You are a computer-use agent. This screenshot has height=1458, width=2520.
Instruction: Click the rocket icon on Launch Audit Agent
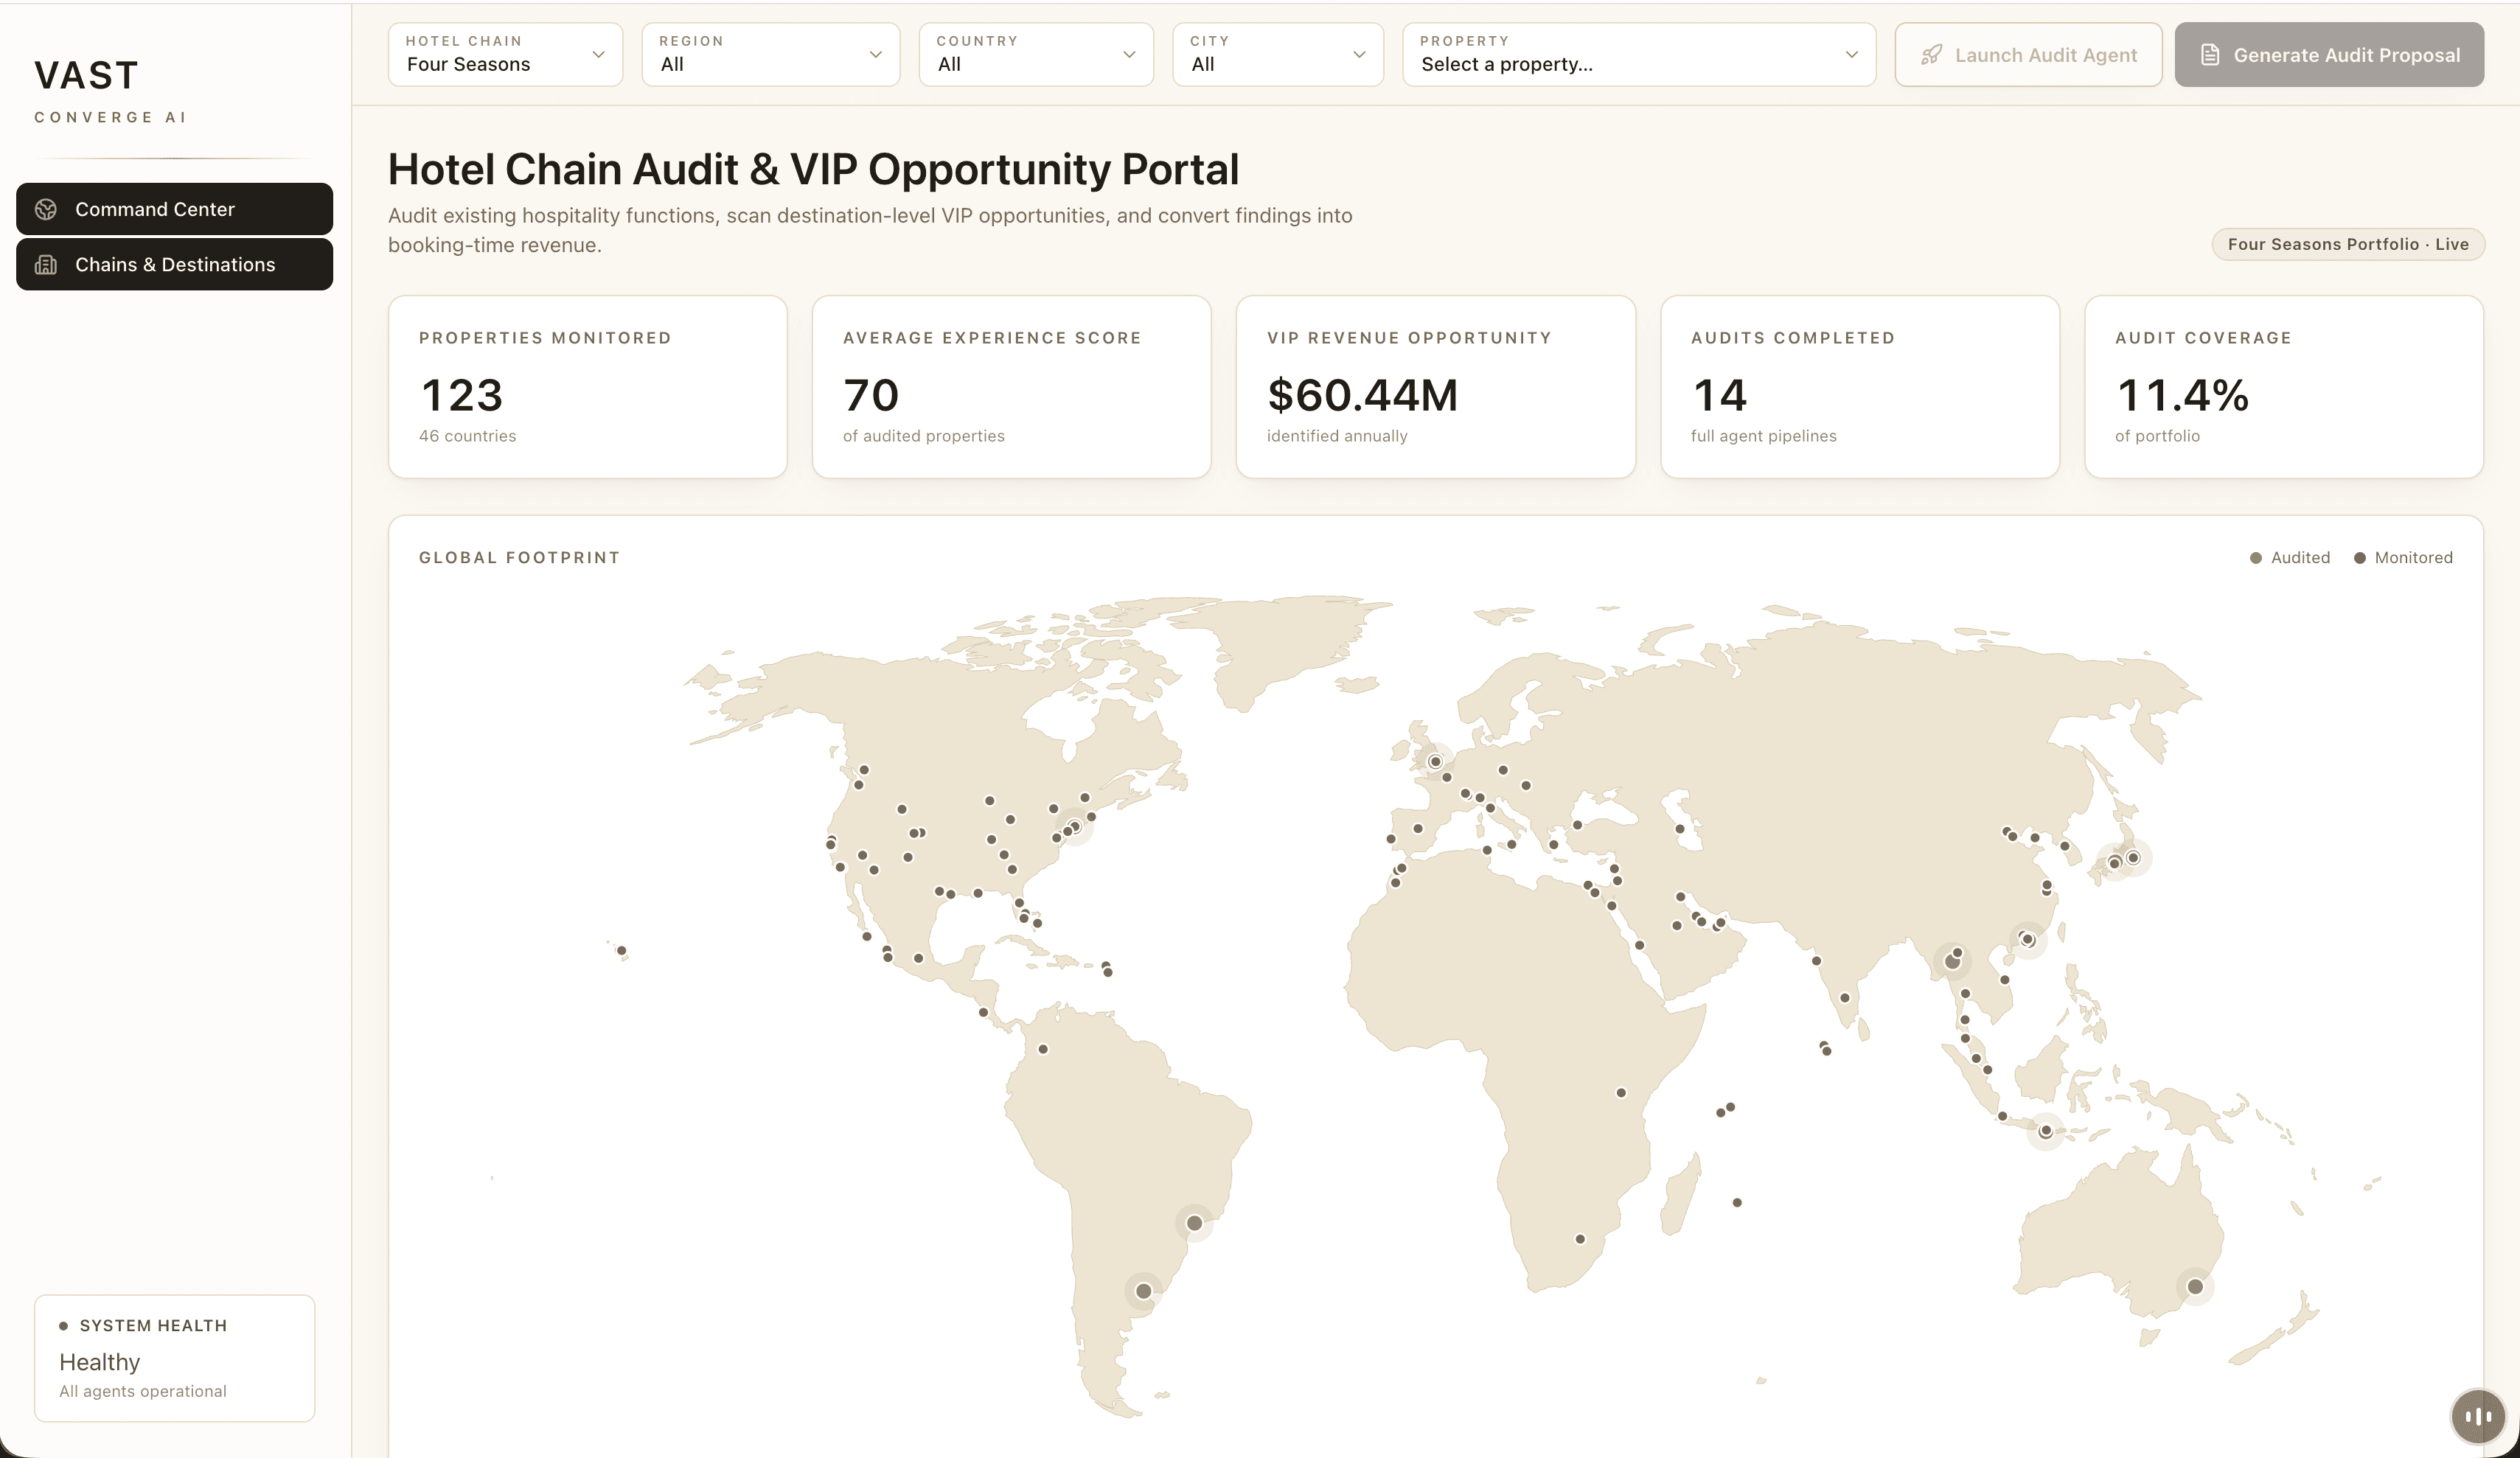tap(1931, 55)
